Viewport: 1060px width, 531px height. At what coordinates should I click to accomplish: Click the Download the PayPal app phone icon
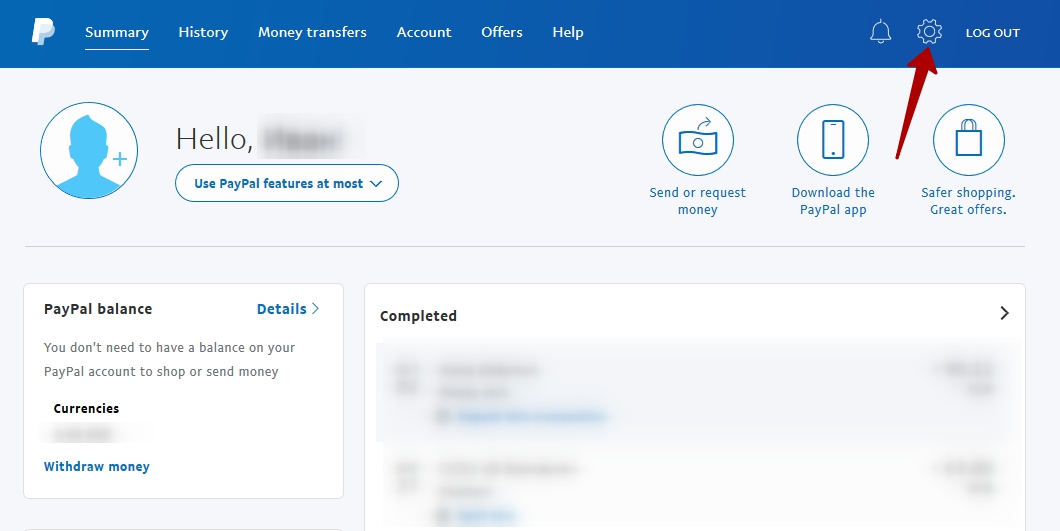833,140
